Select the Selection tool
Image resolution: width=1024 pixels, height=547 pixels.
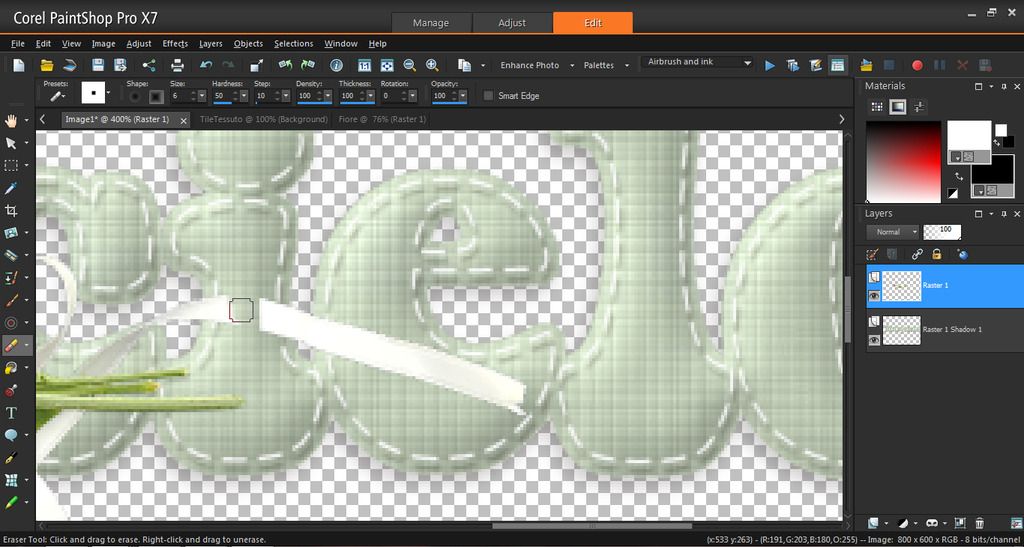click(x=11, y=165)
